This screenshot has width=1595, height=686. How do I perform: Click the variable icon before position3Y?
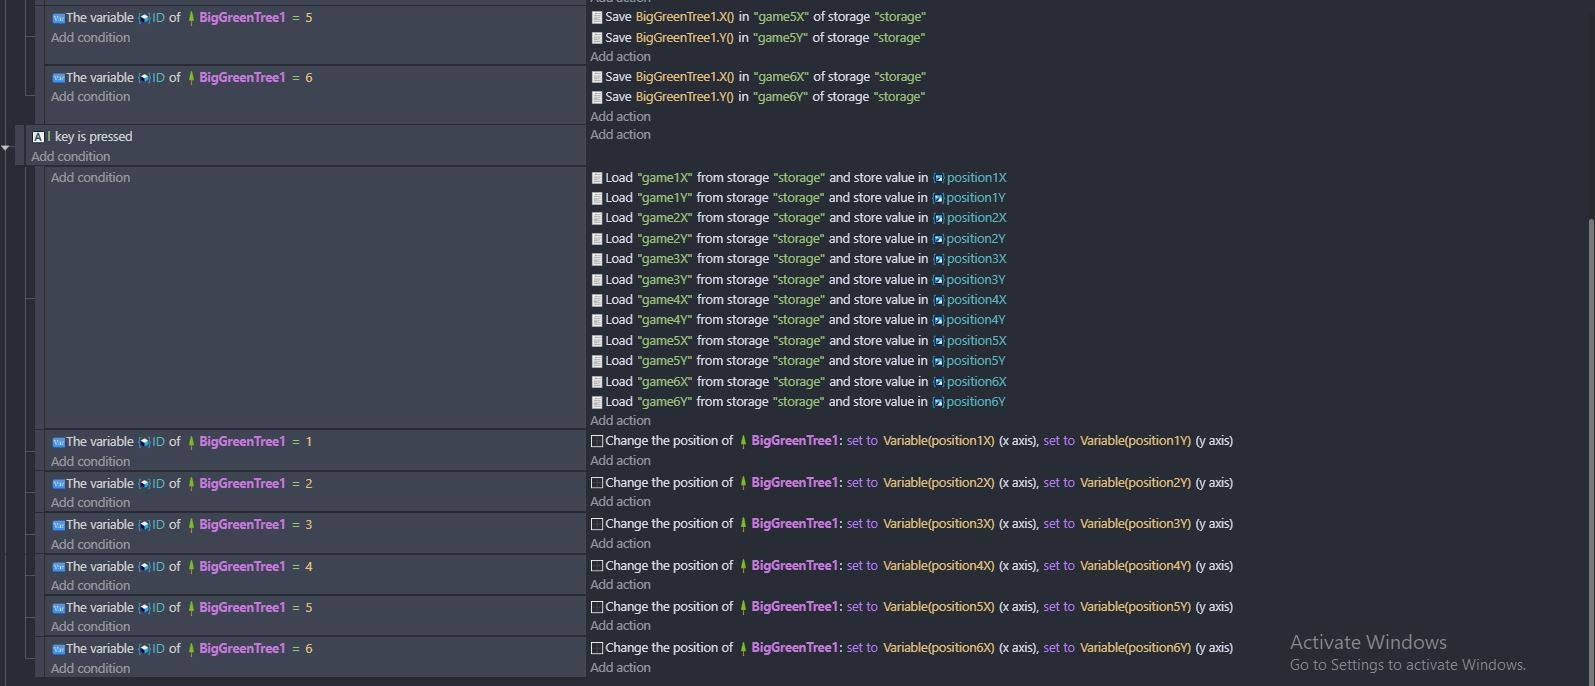point(938,280)
